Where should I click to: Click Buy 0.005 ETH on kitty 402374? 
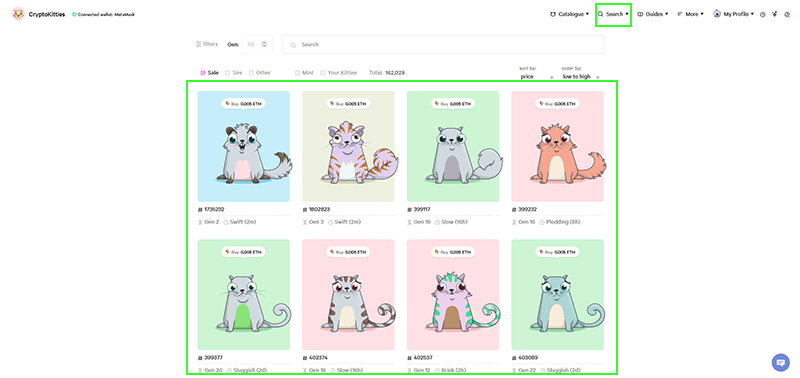coord(348,252)
